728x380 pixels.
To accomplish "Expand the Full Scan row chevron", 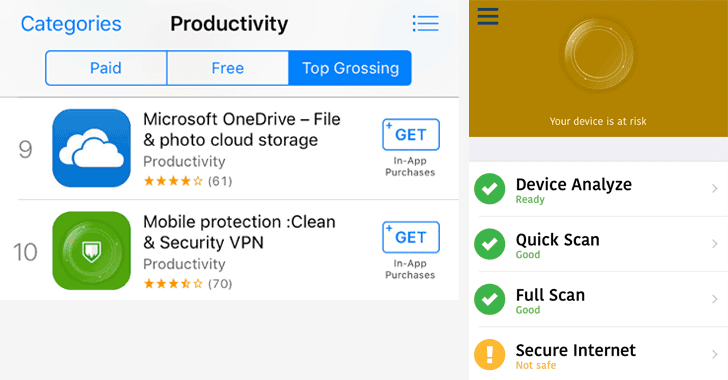I will (715, 299).
